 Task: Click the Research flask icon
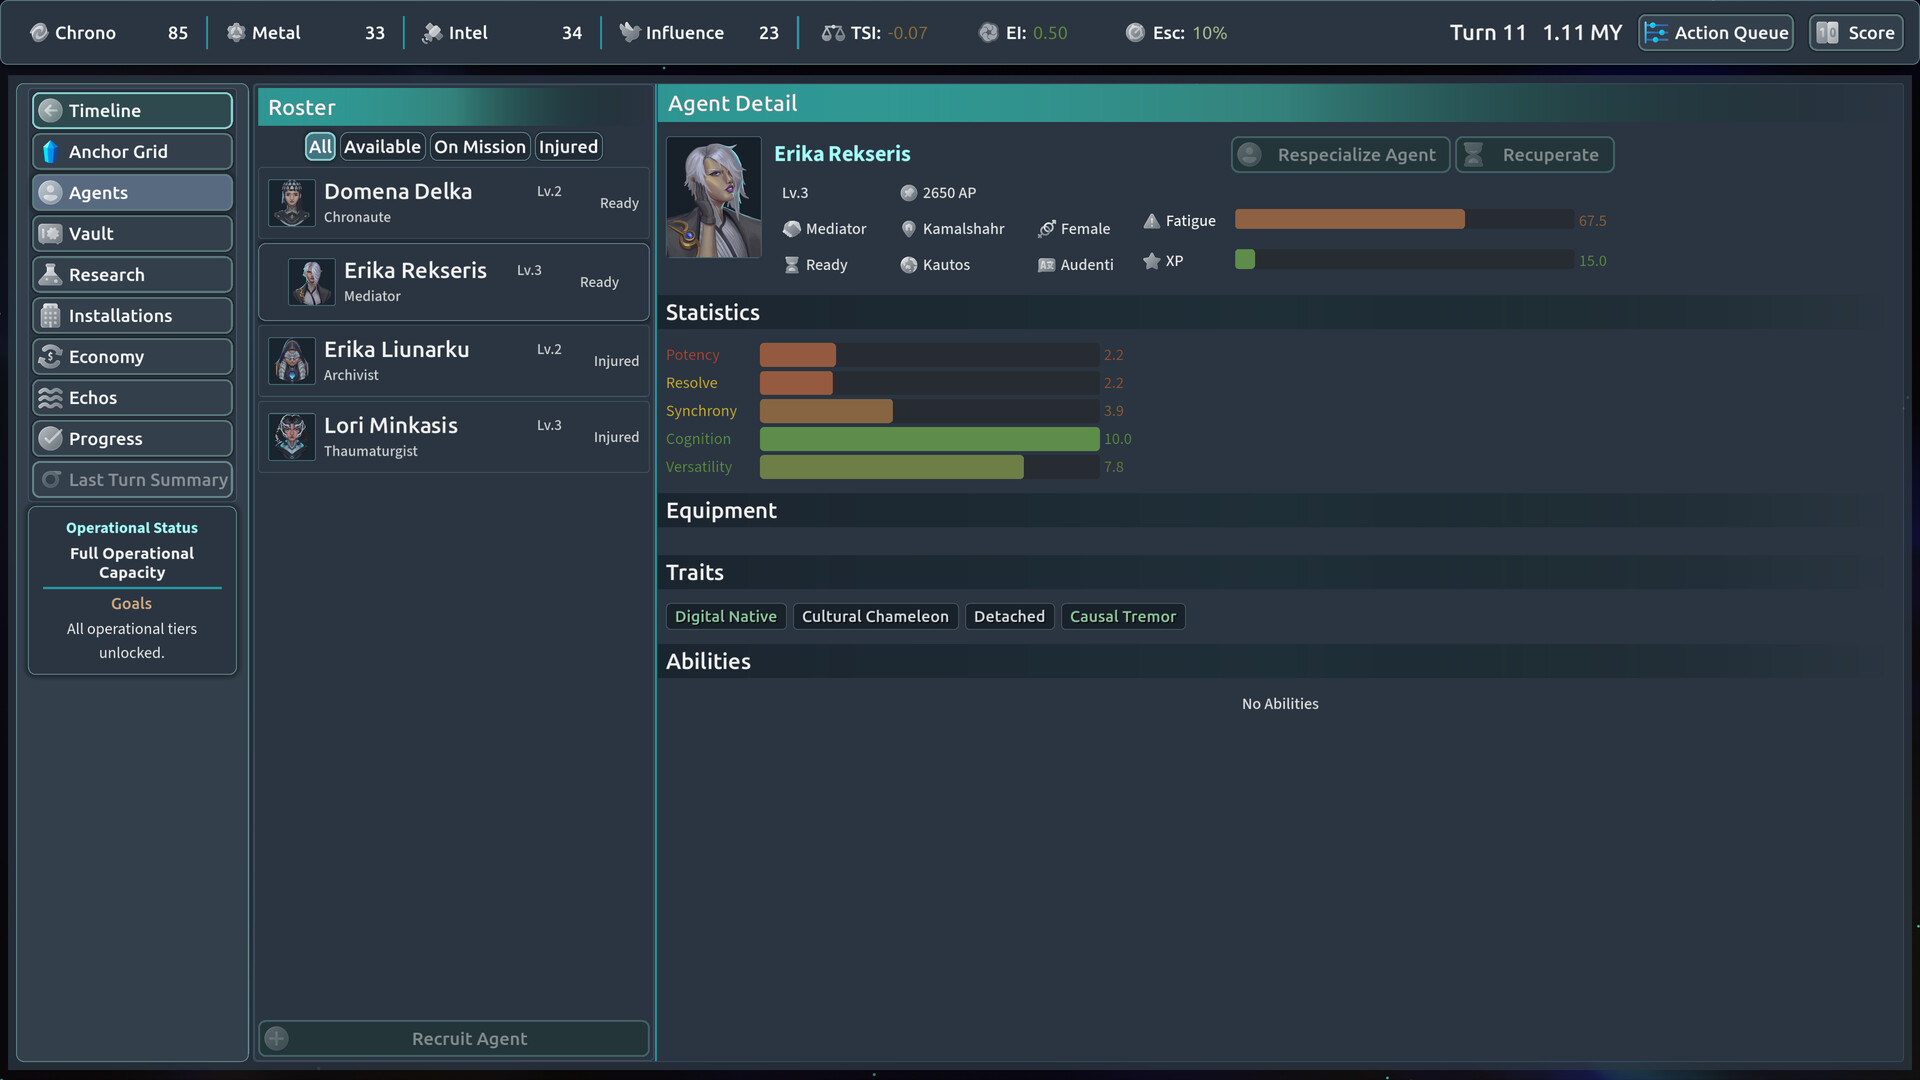click(51, 275)
